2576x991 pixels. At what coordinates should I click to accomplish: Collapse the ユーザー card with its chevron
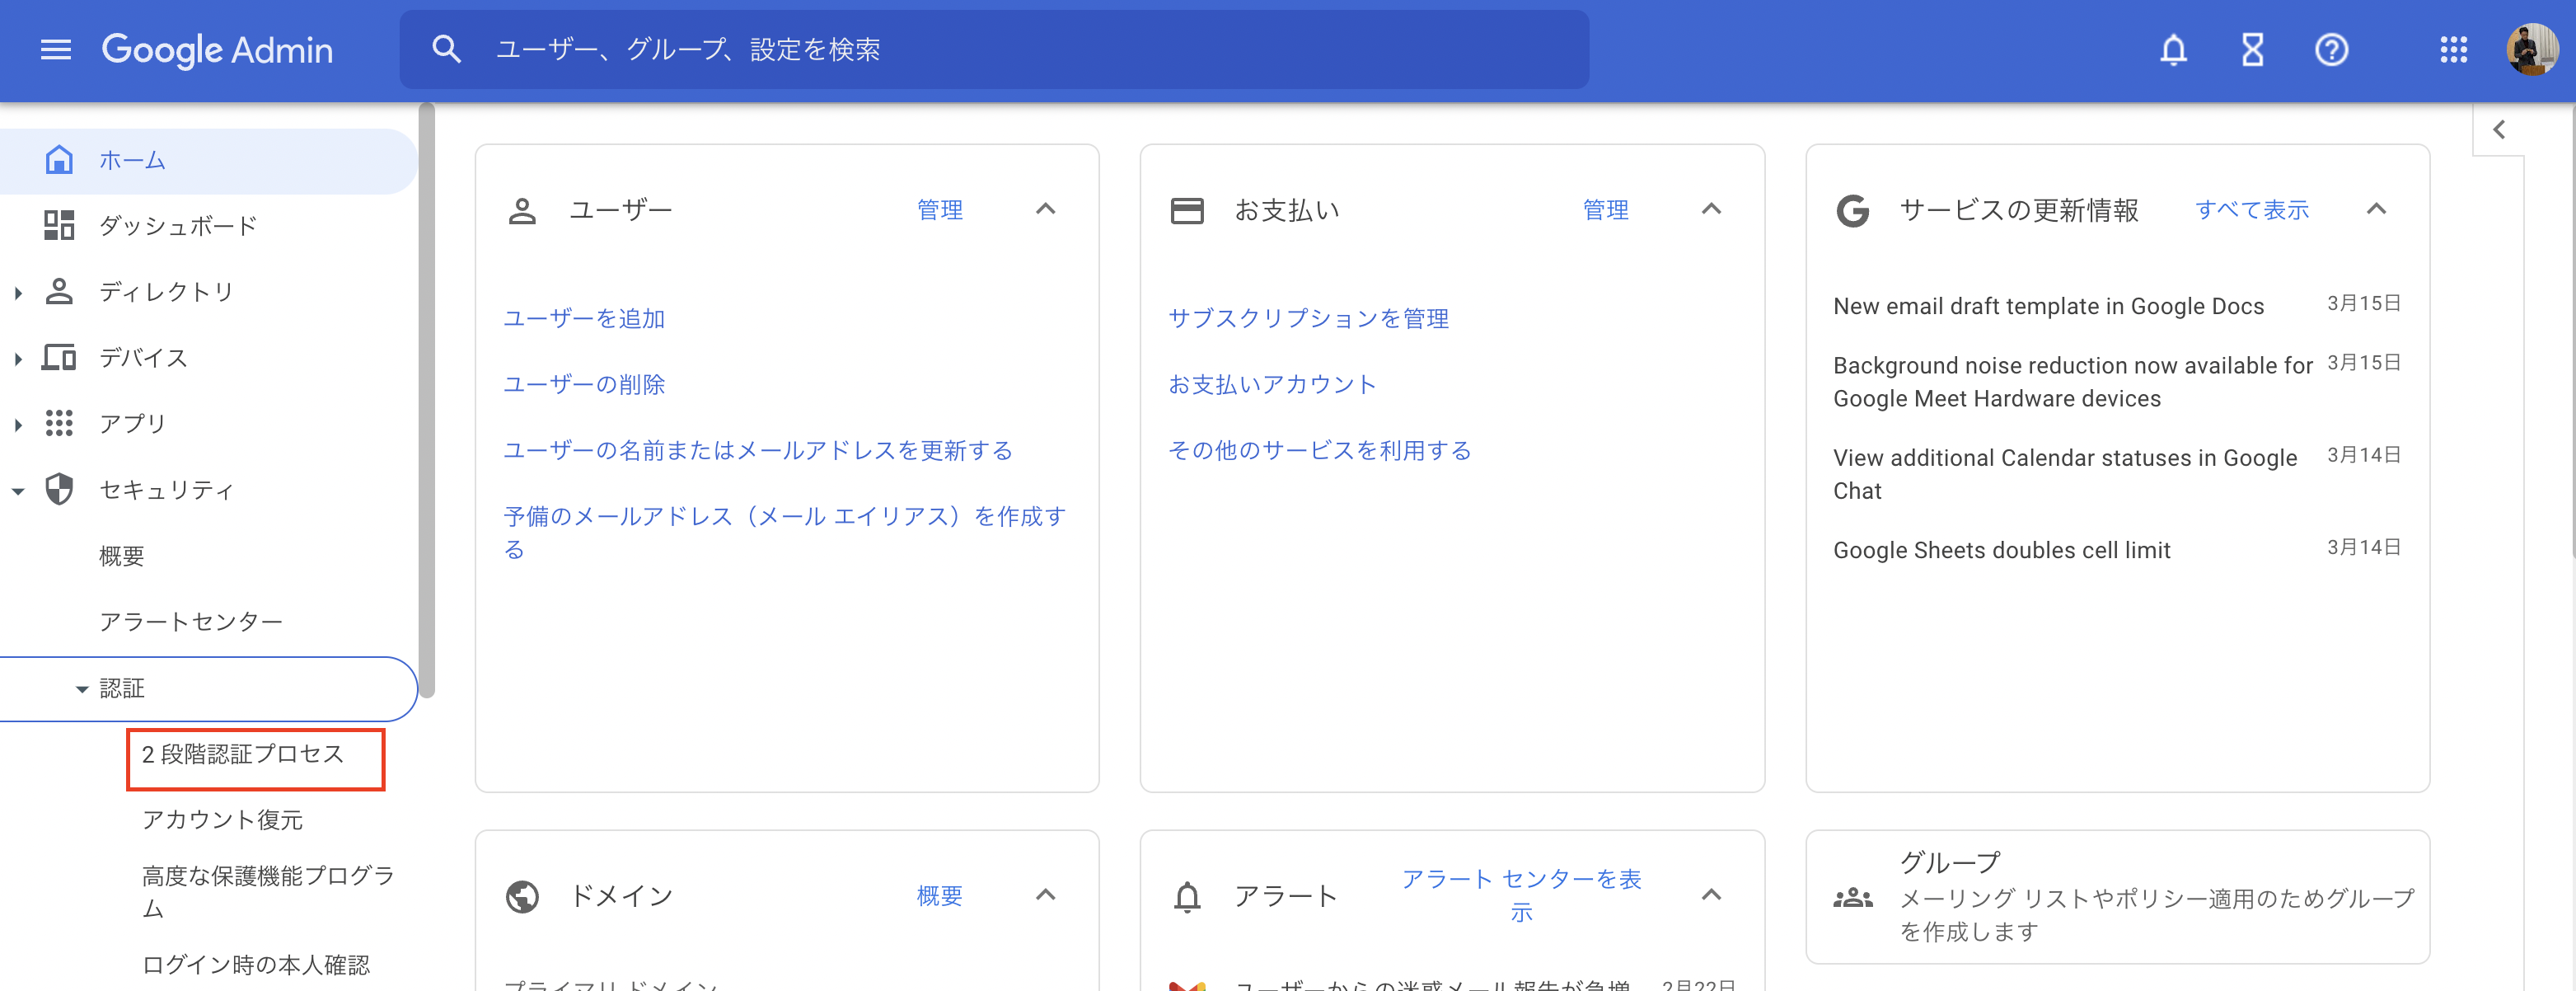click(1046, 209)
